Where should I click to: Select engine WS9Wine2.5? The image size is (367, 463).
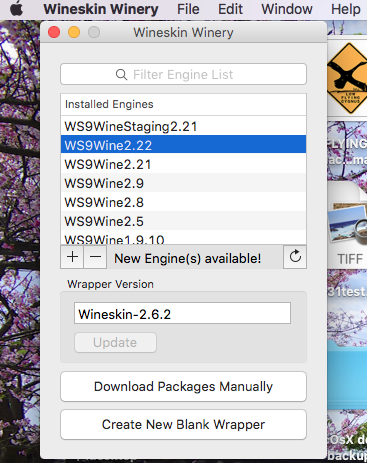(x=183, y=221)
